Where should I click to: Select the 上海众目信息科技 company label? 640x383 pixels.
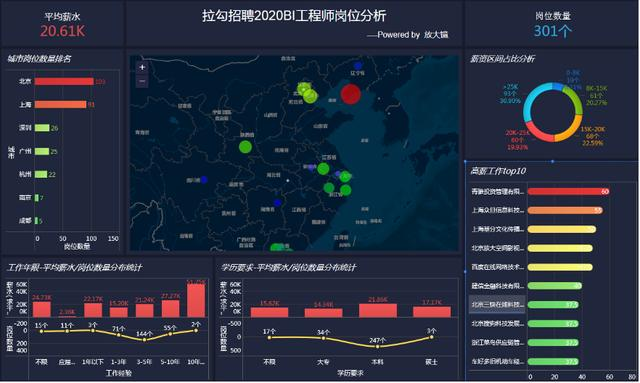[498, 210]
